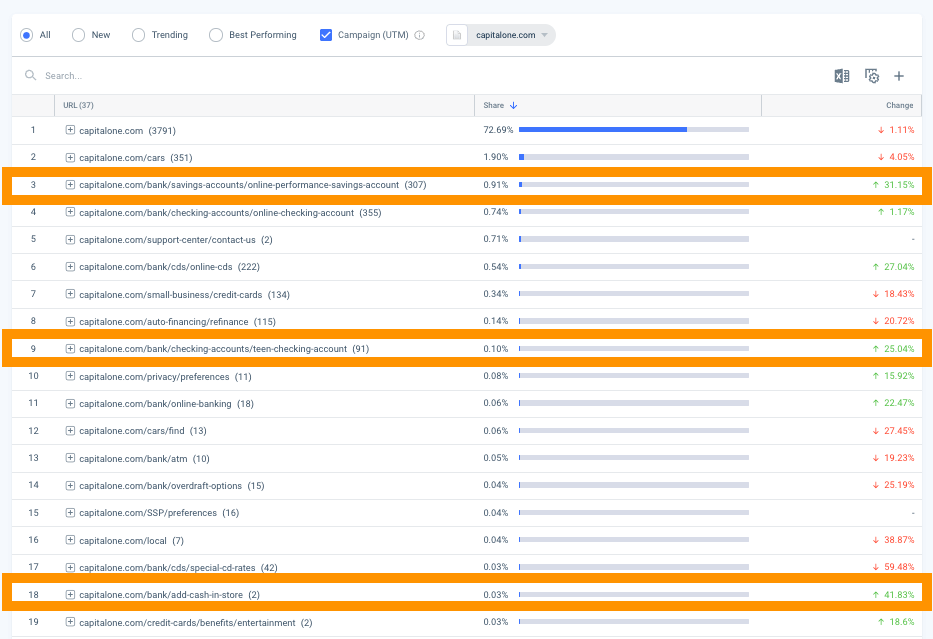Click 0.54% share value
This screenshot has width=933, height=639.
(496, 267)
